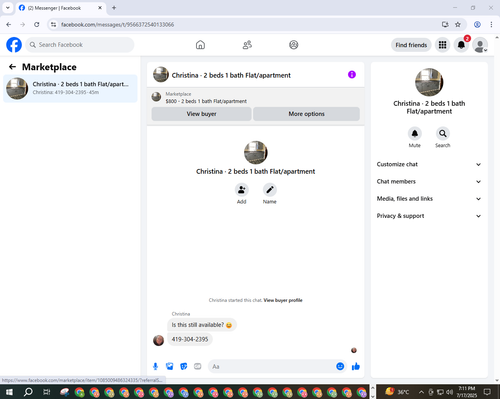Viewport: 500px width, 399px height.
Task: Close the Messenger | Facebook tab
Action: (100, 8)
